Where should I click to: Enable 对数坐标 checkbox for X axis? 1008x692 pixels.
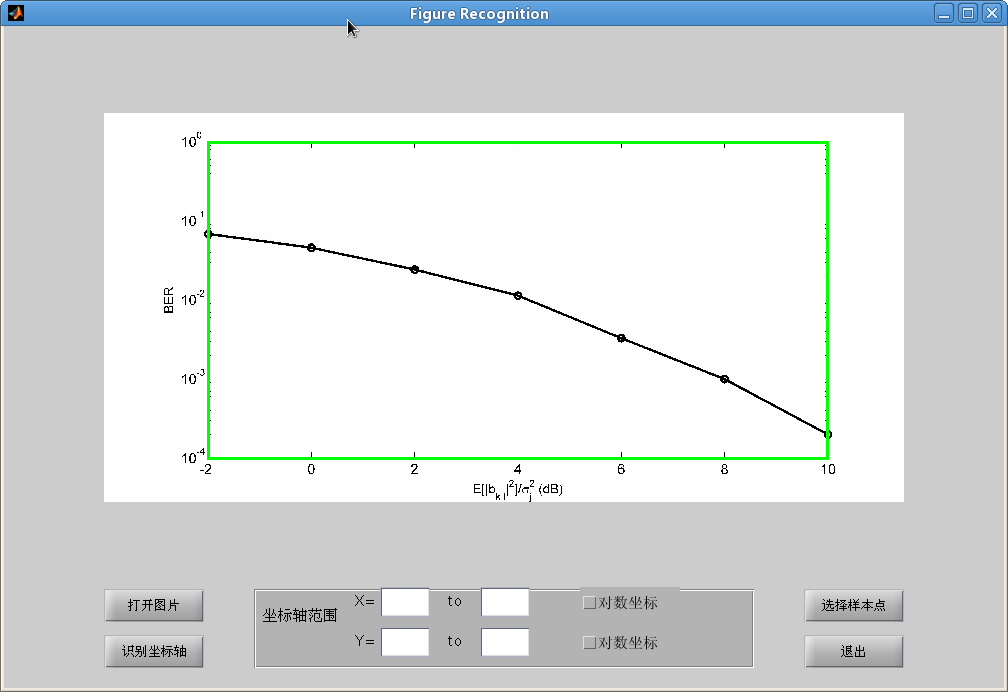(590, 603)
